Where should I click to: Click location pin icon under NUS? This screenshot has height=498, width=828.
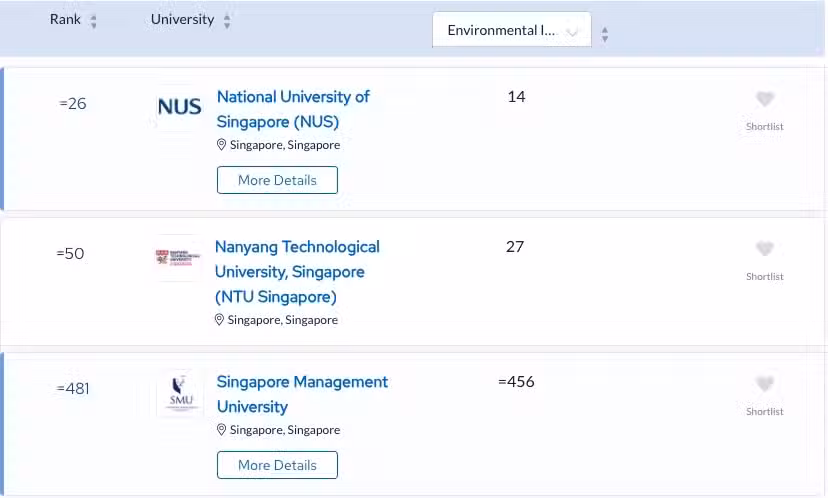point(221,145)
